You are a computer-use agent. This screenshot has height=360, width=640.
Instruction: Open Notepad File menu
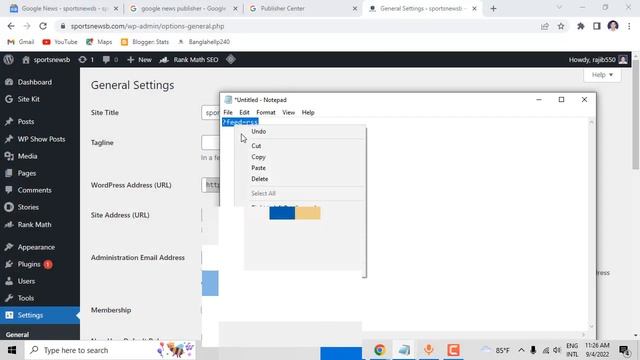(228, 112)
